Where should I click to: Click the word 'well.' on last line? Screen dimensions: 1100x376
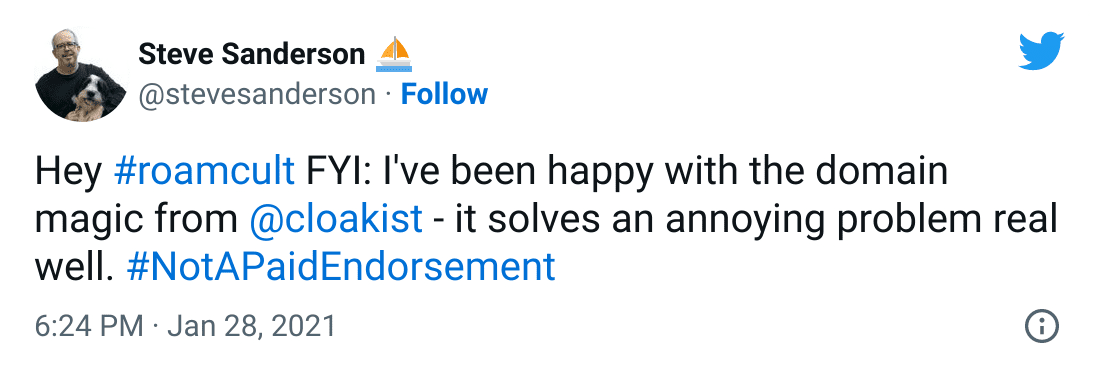click(x=74, y=266)
